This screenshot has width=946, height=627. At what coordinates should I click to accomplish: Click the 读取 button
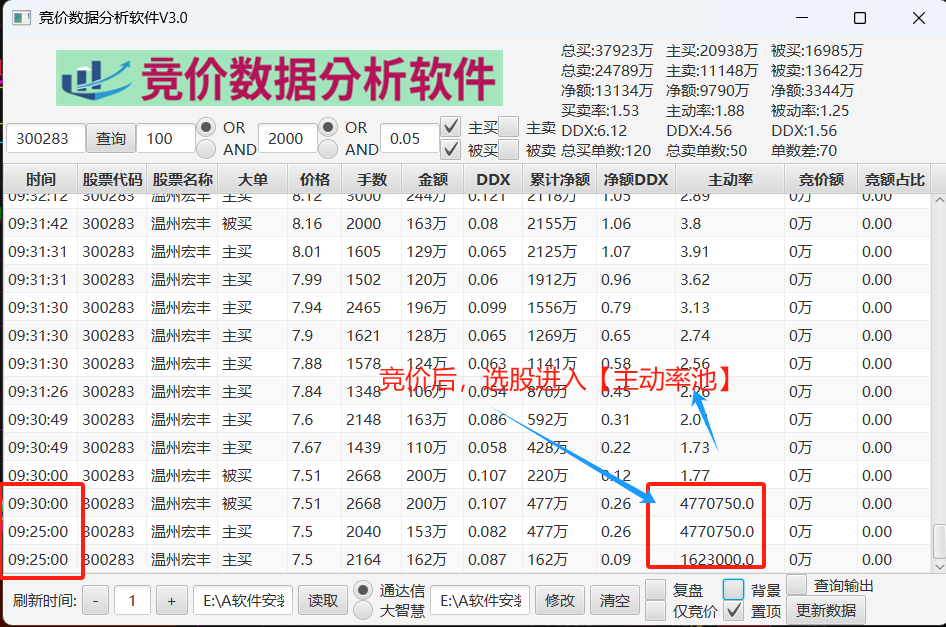click(322, 601)
